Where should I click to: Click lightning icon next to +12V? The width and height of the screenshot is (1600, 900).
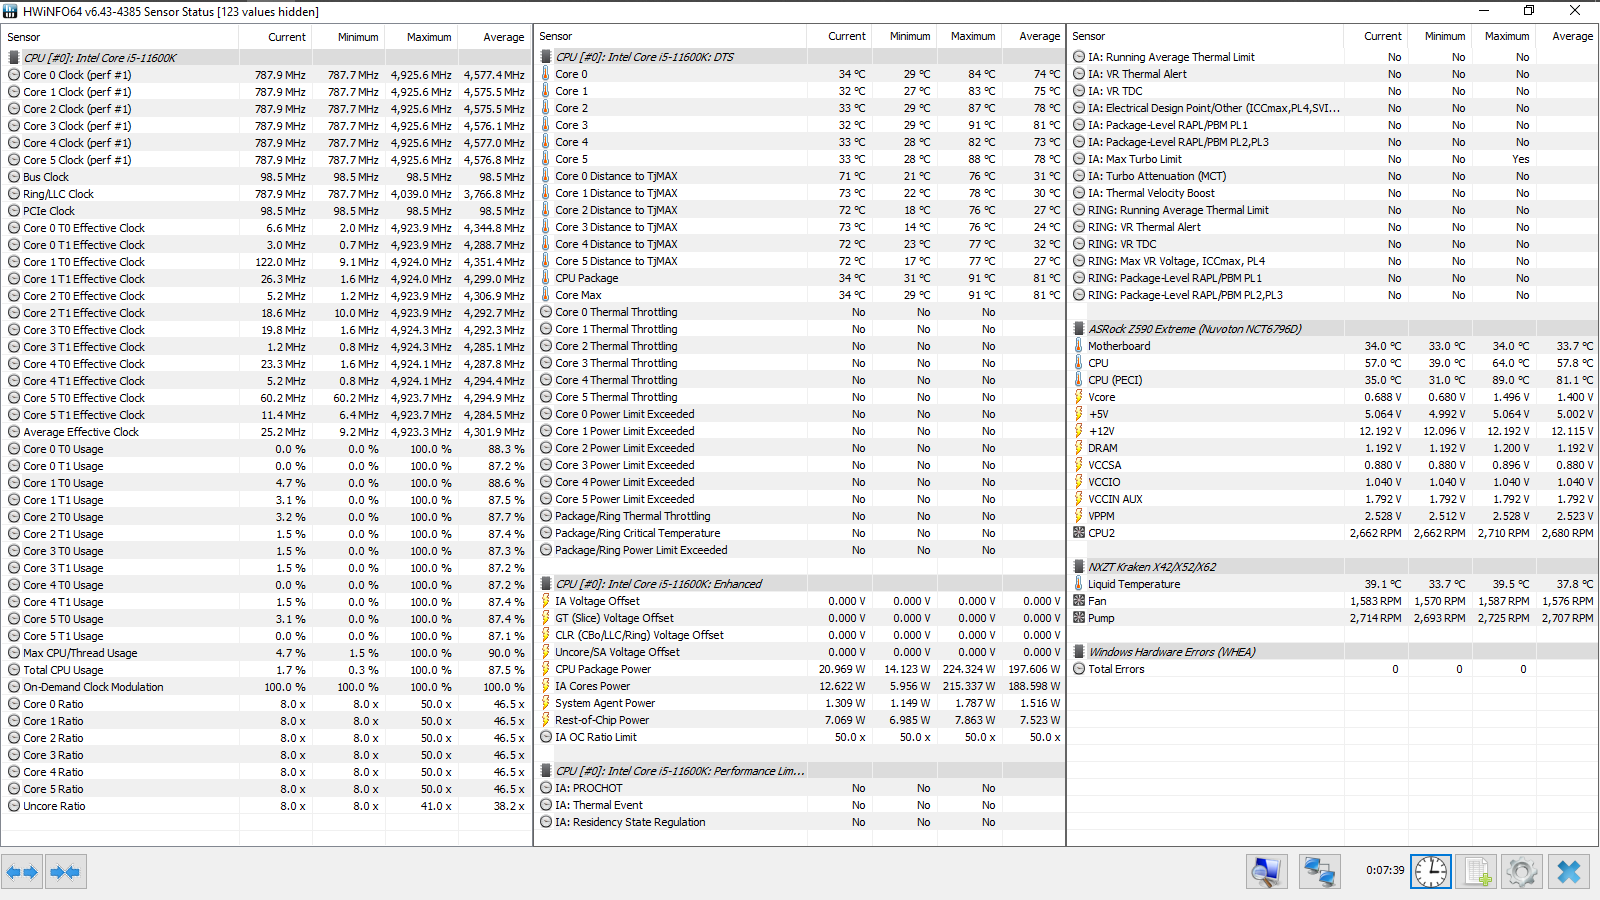(1079, 431)
